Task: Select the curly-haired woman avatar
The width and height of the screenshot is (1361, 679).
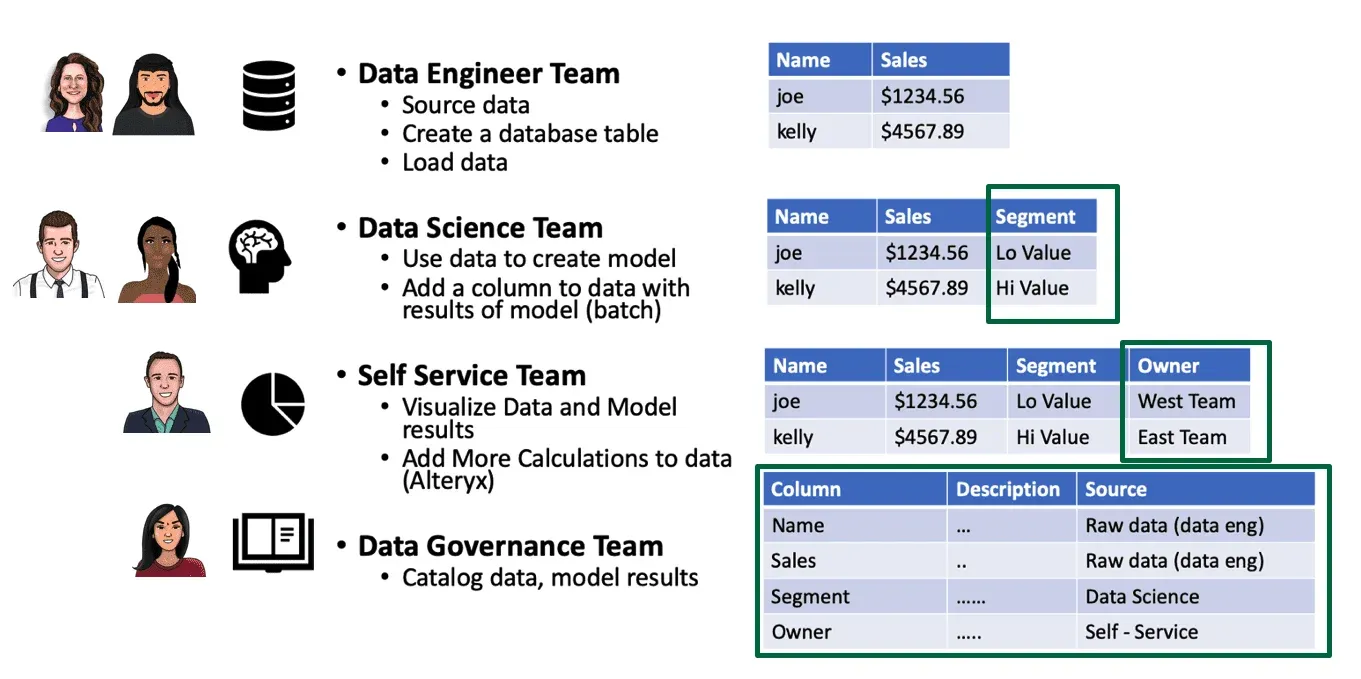Action: (74, 93)
